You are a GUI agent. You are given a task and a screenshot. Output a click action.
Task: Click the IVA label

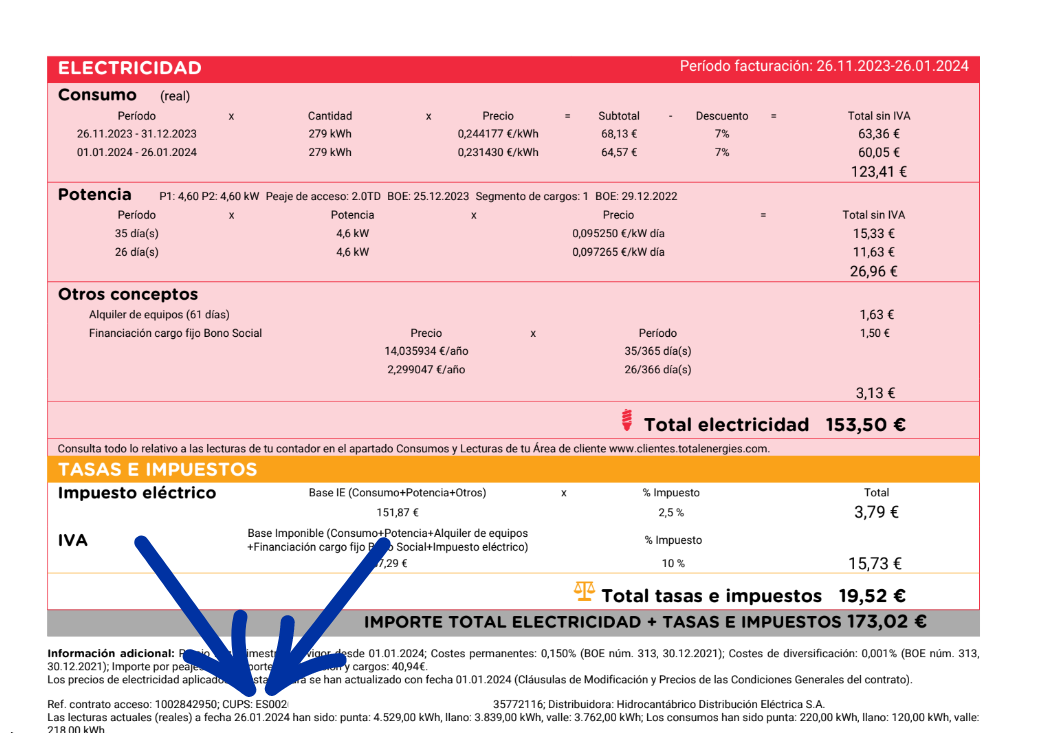tap(73, 541)
